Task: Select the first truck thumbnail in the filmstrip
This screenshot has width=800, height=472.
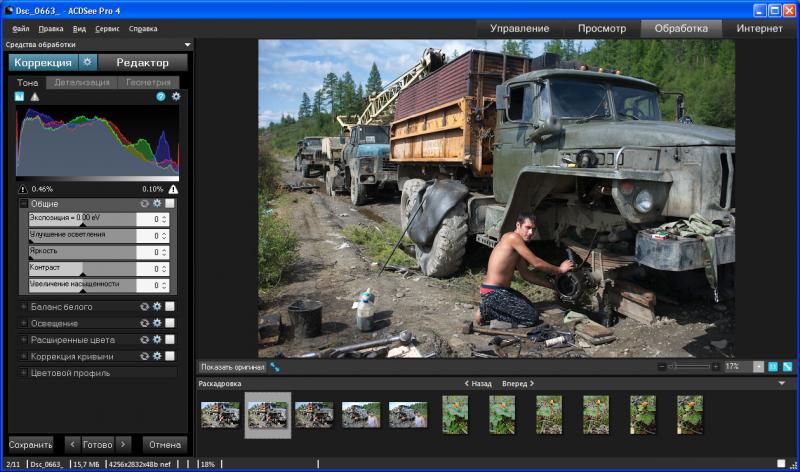Action: coord(220,414)
